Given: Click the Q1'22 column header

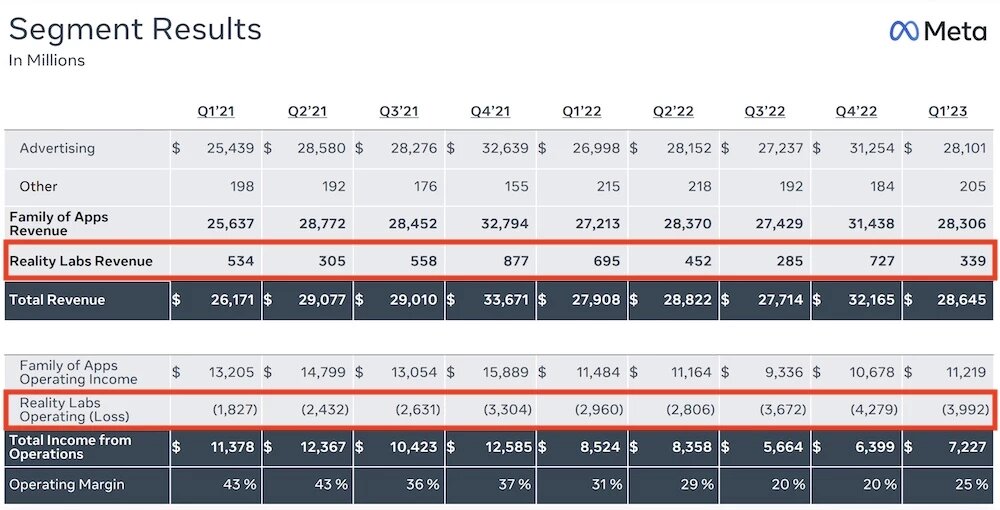Looking at the screenshot, I should 582,111.
